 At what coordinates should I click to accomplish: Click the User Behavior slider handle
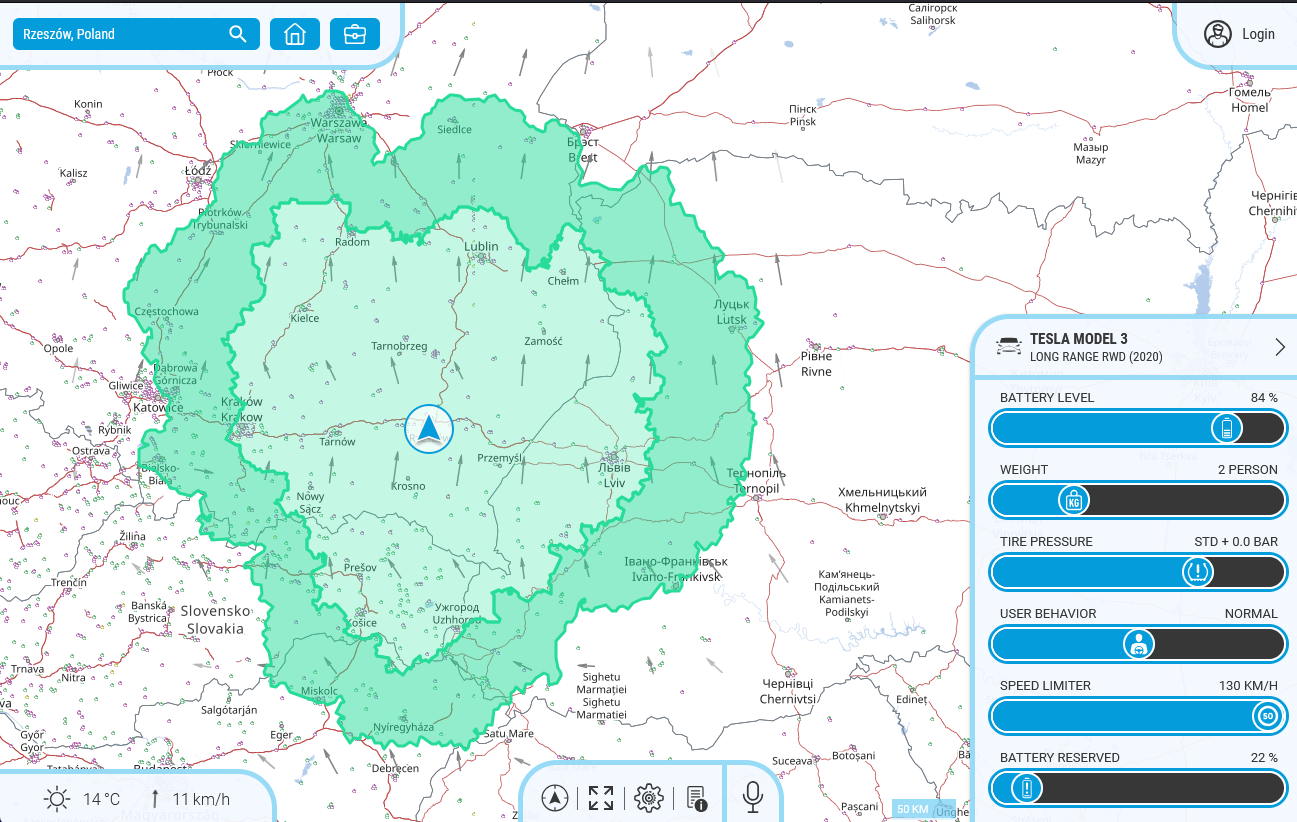[1138, 644]
